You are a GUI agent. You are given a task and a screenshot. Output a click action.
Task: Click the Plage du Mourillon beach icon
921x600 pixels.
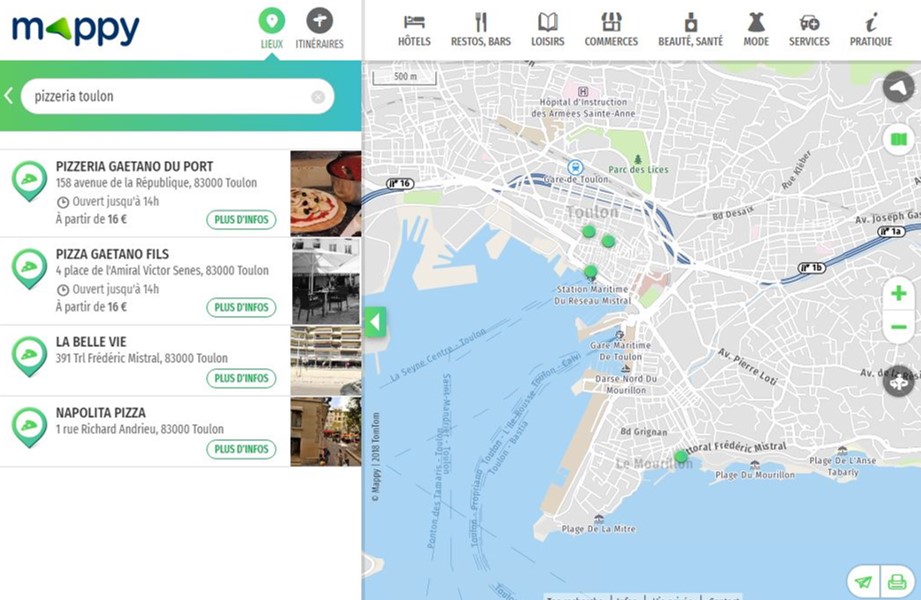click(x=755, y=465)
